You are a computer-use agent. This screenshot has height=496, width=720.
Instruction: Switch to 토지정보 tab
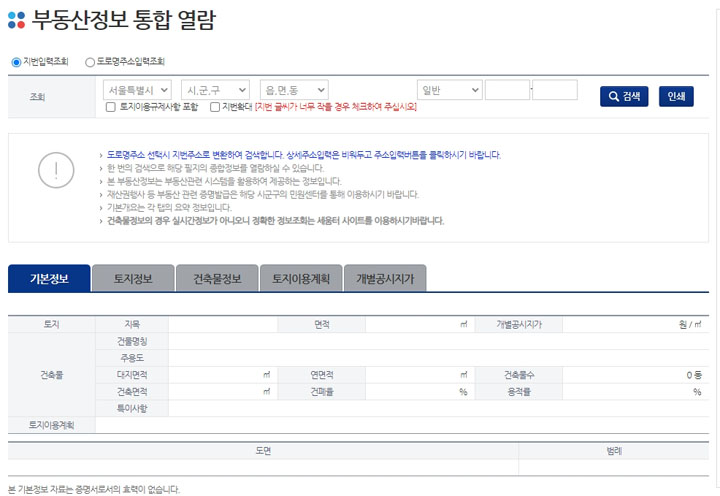click(133, 278)
